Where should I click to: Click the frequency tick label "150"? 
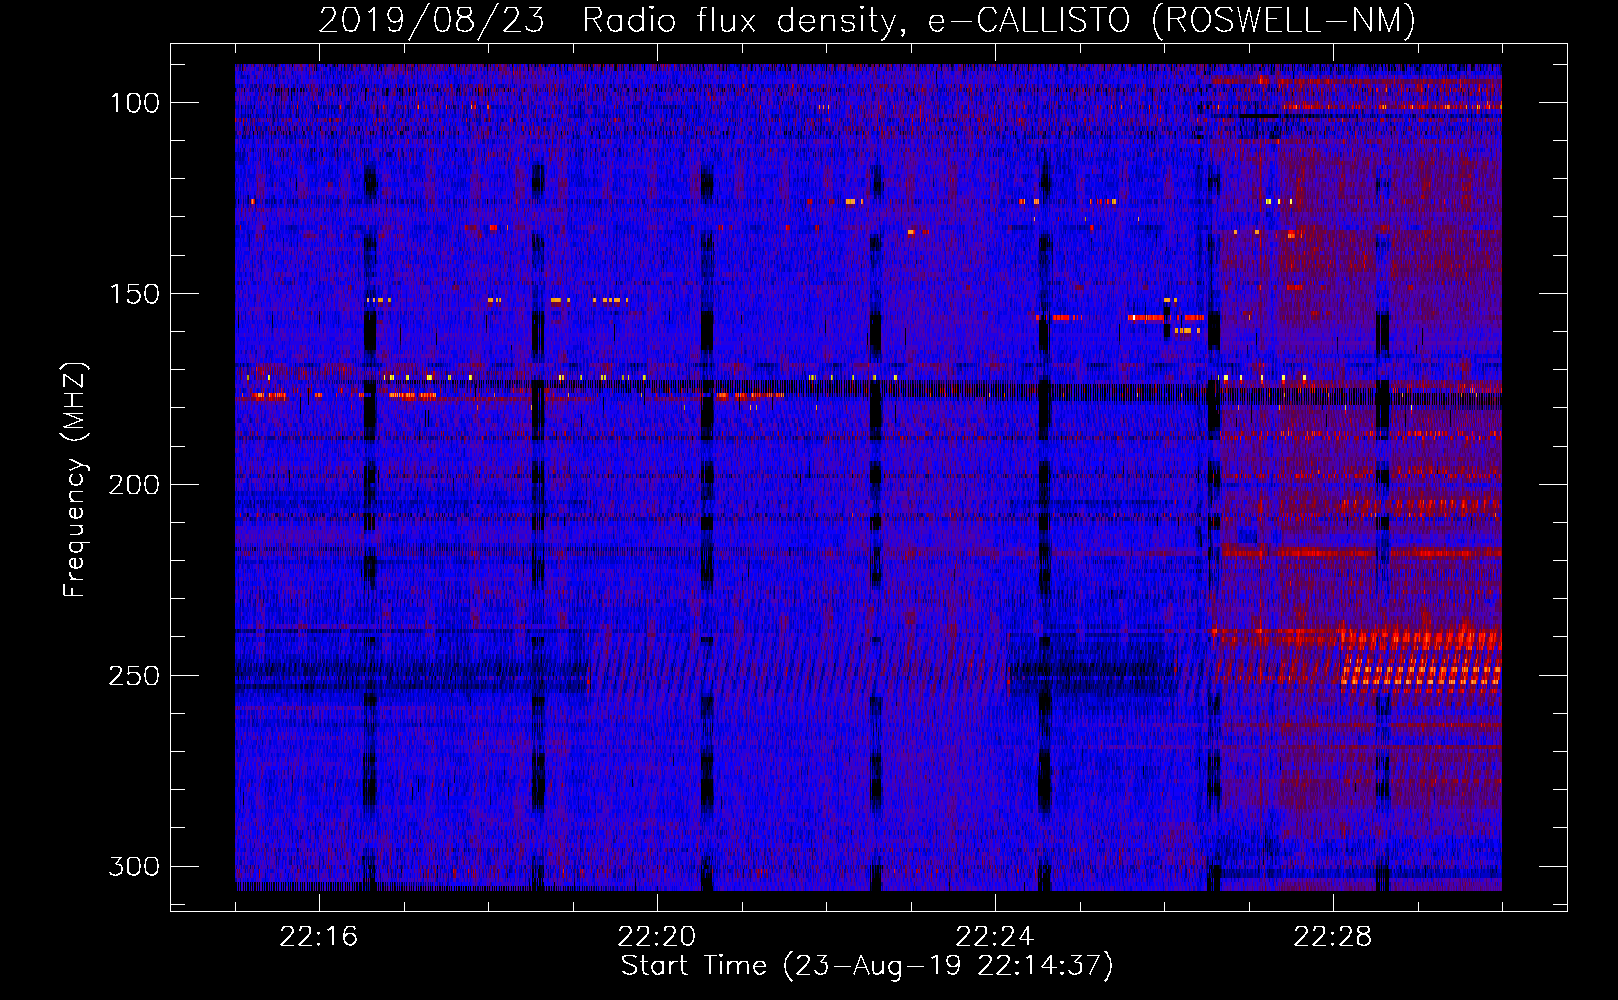click(x=135, y=294)
